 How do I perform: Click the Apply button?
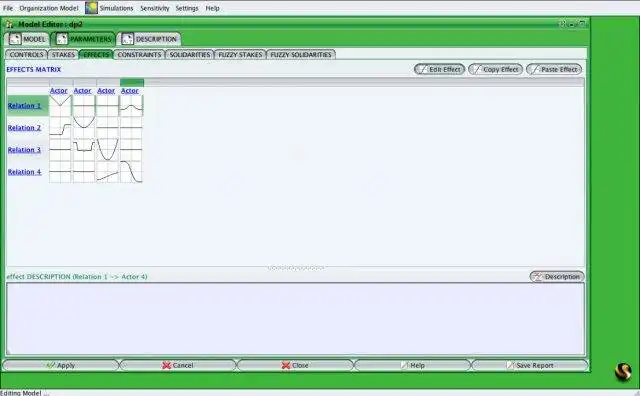(61, 365)
